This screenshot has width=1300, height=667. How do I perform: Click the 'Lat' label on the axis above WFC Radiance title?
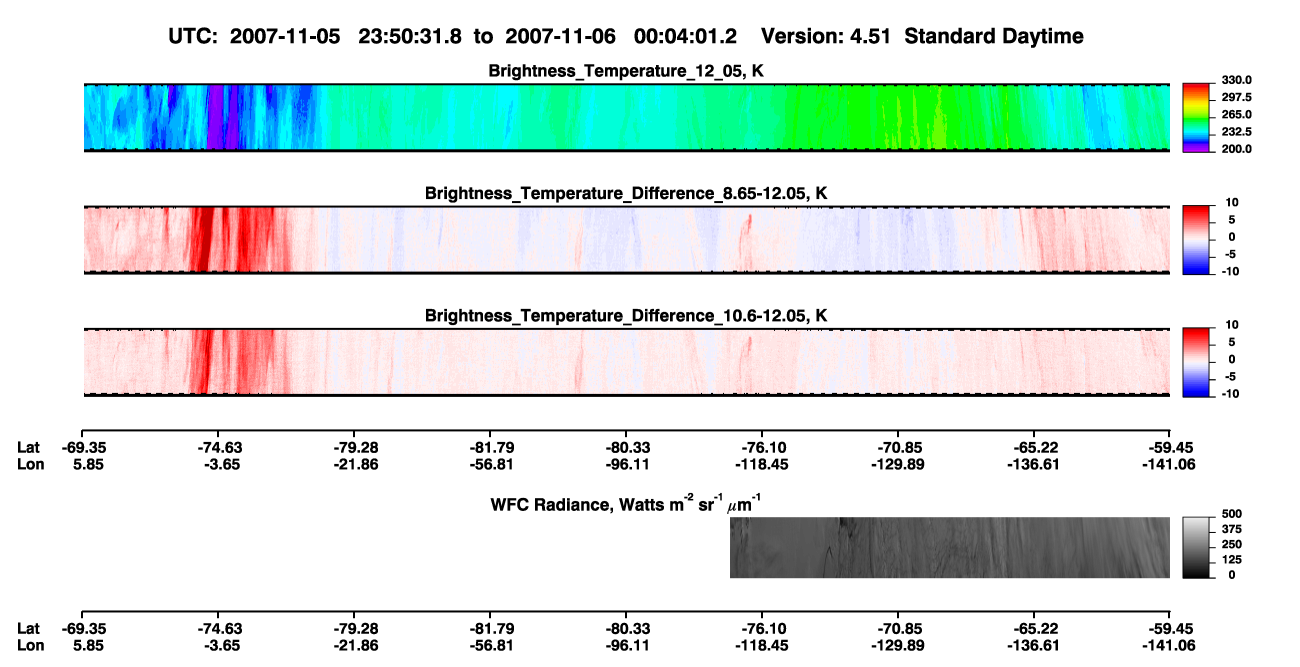[28, 446]
